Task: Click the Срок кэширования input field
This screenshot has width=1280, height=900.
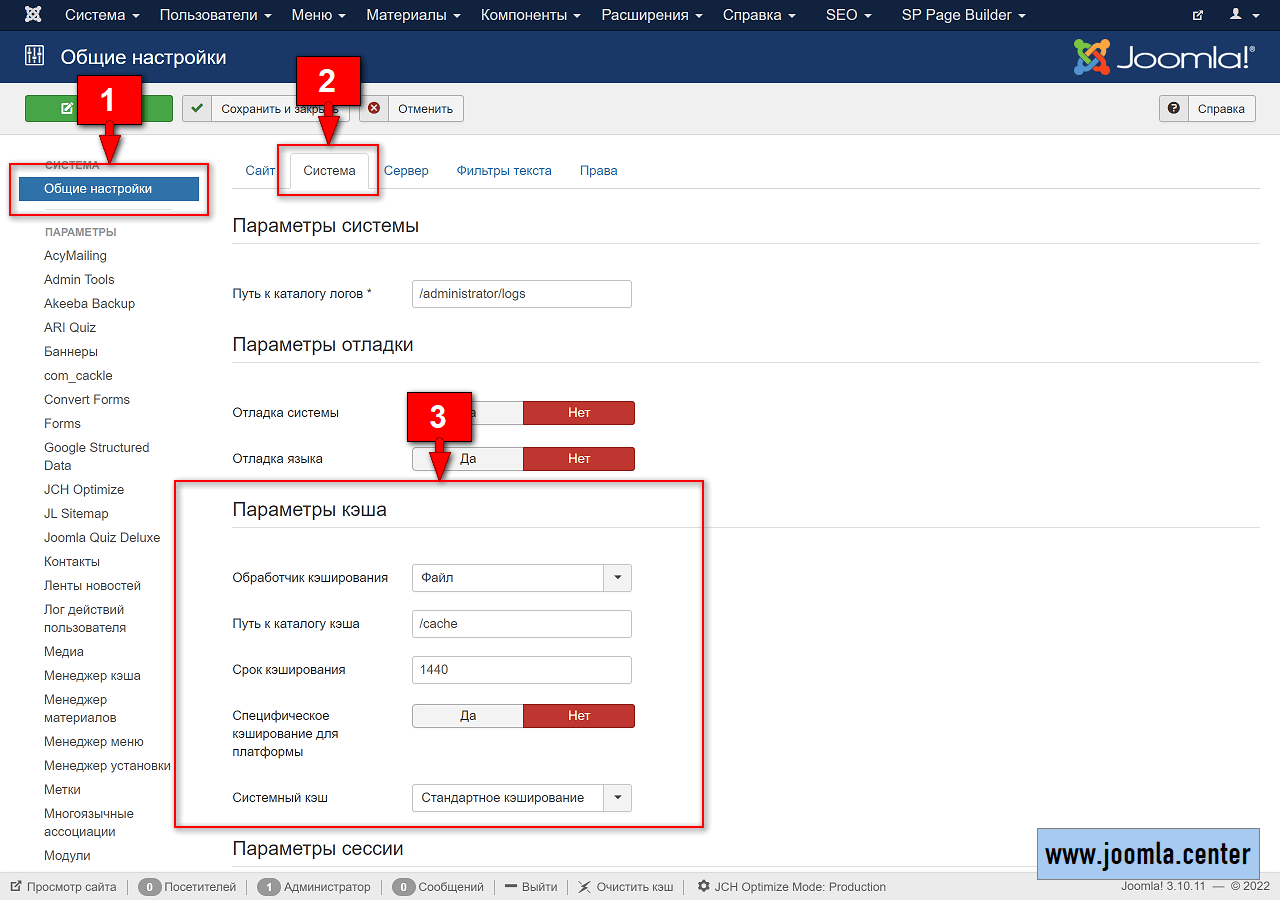Action: coord(521,670)
